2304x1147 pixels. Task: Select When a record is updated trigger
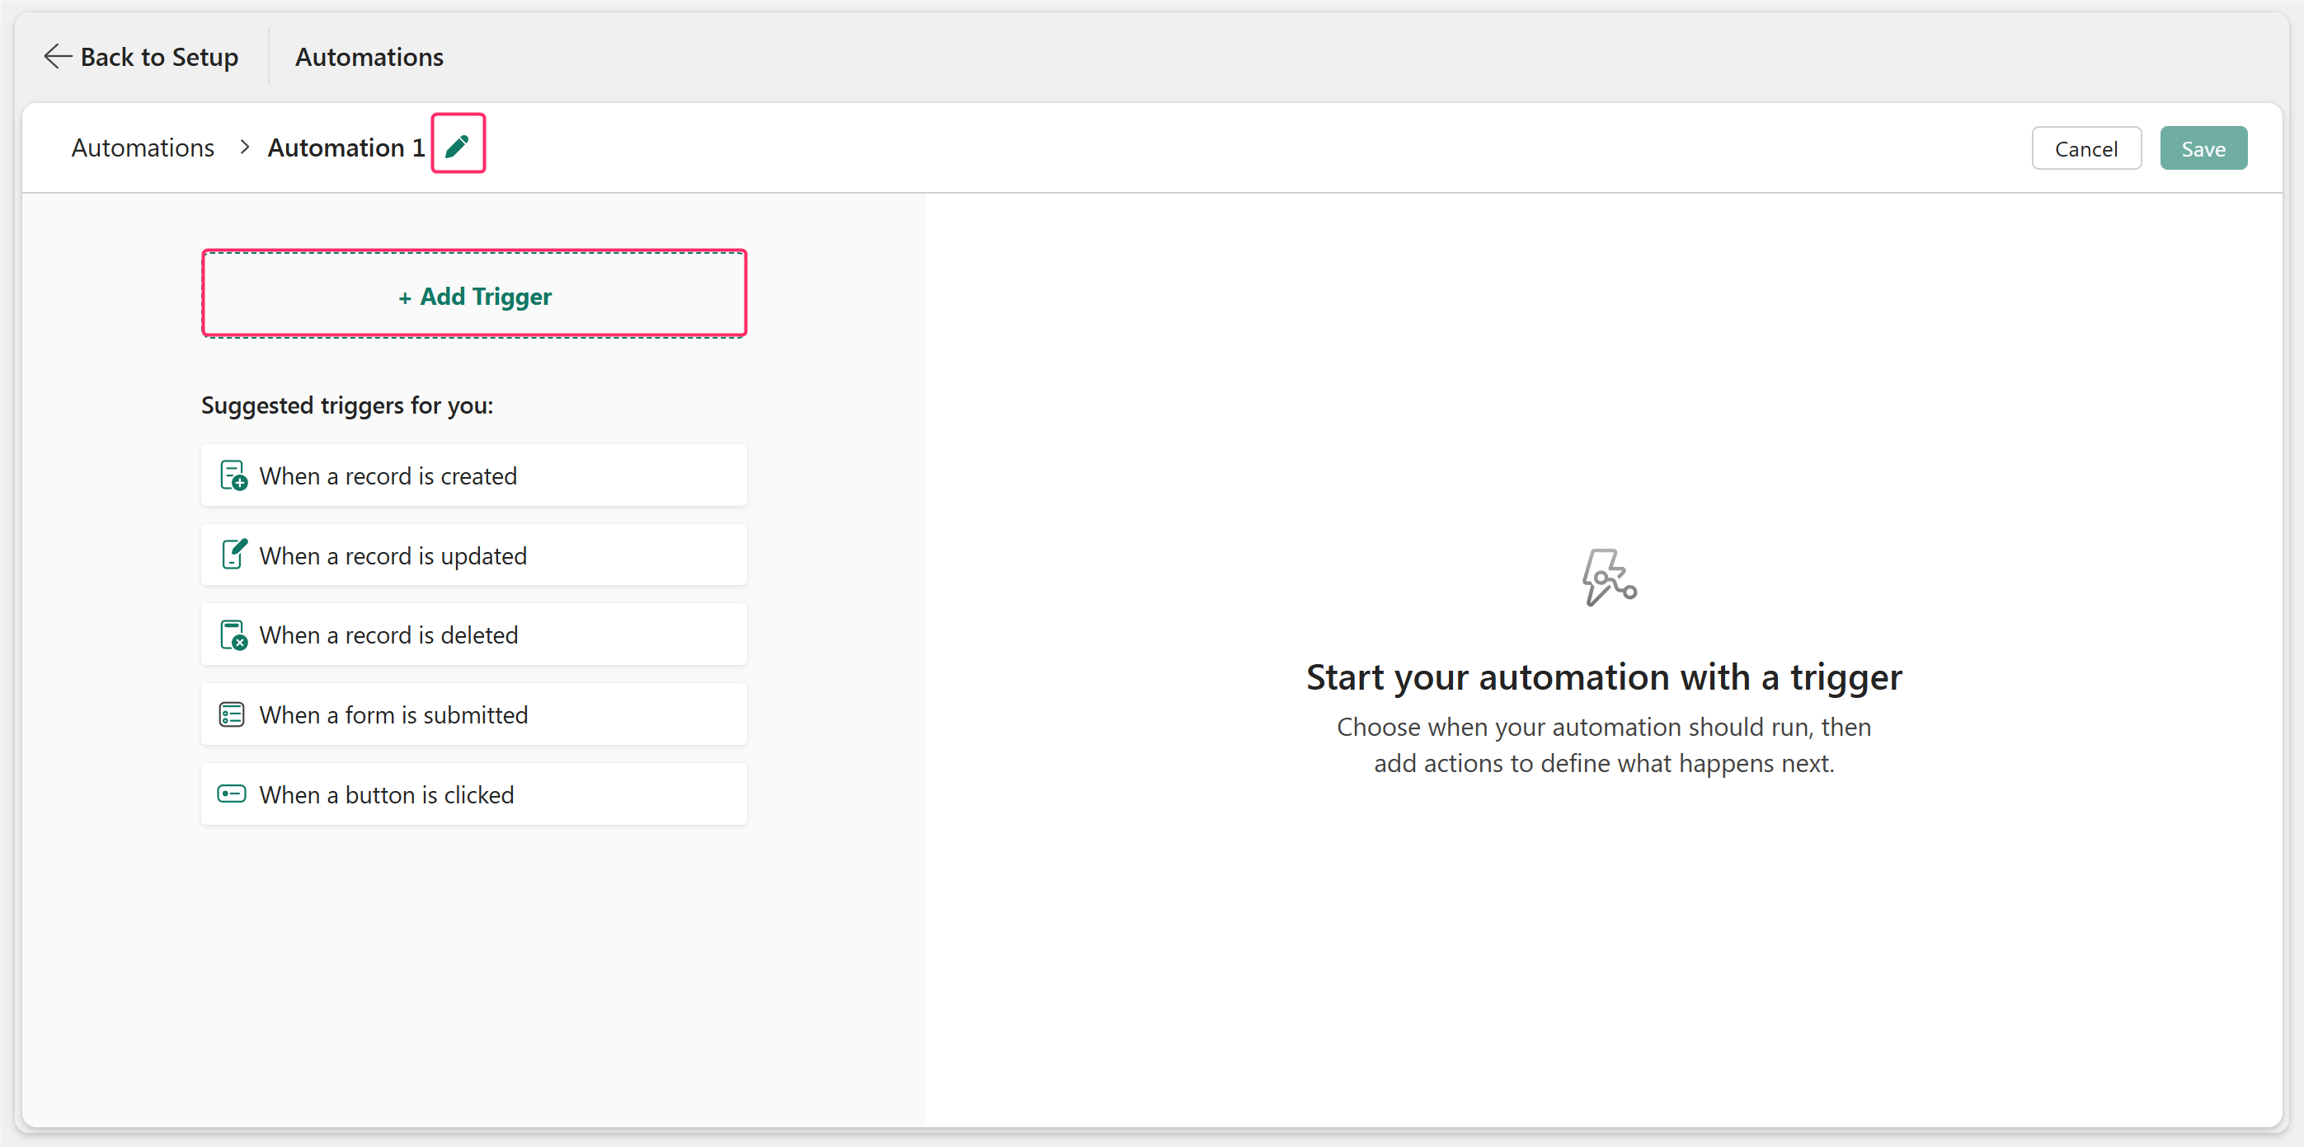click(x=474, y=554)
